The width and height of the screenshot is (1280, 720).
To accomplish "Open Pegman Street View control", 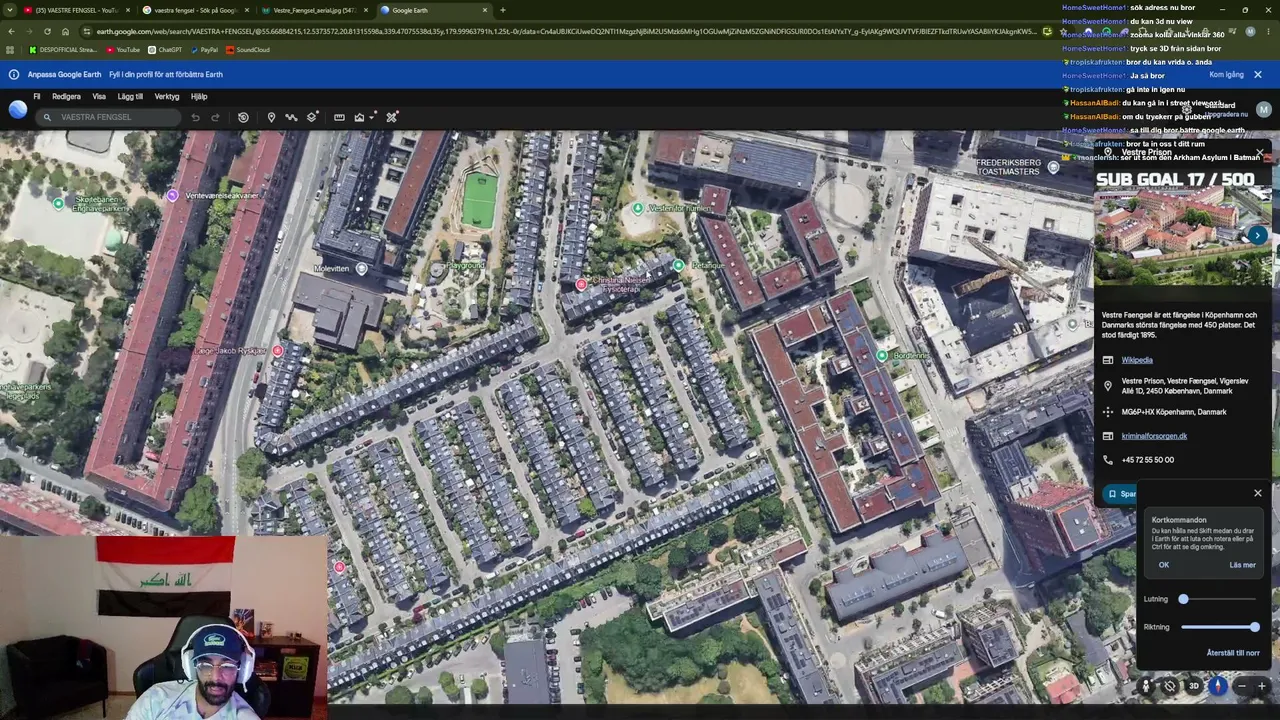I will [1146, 686].
